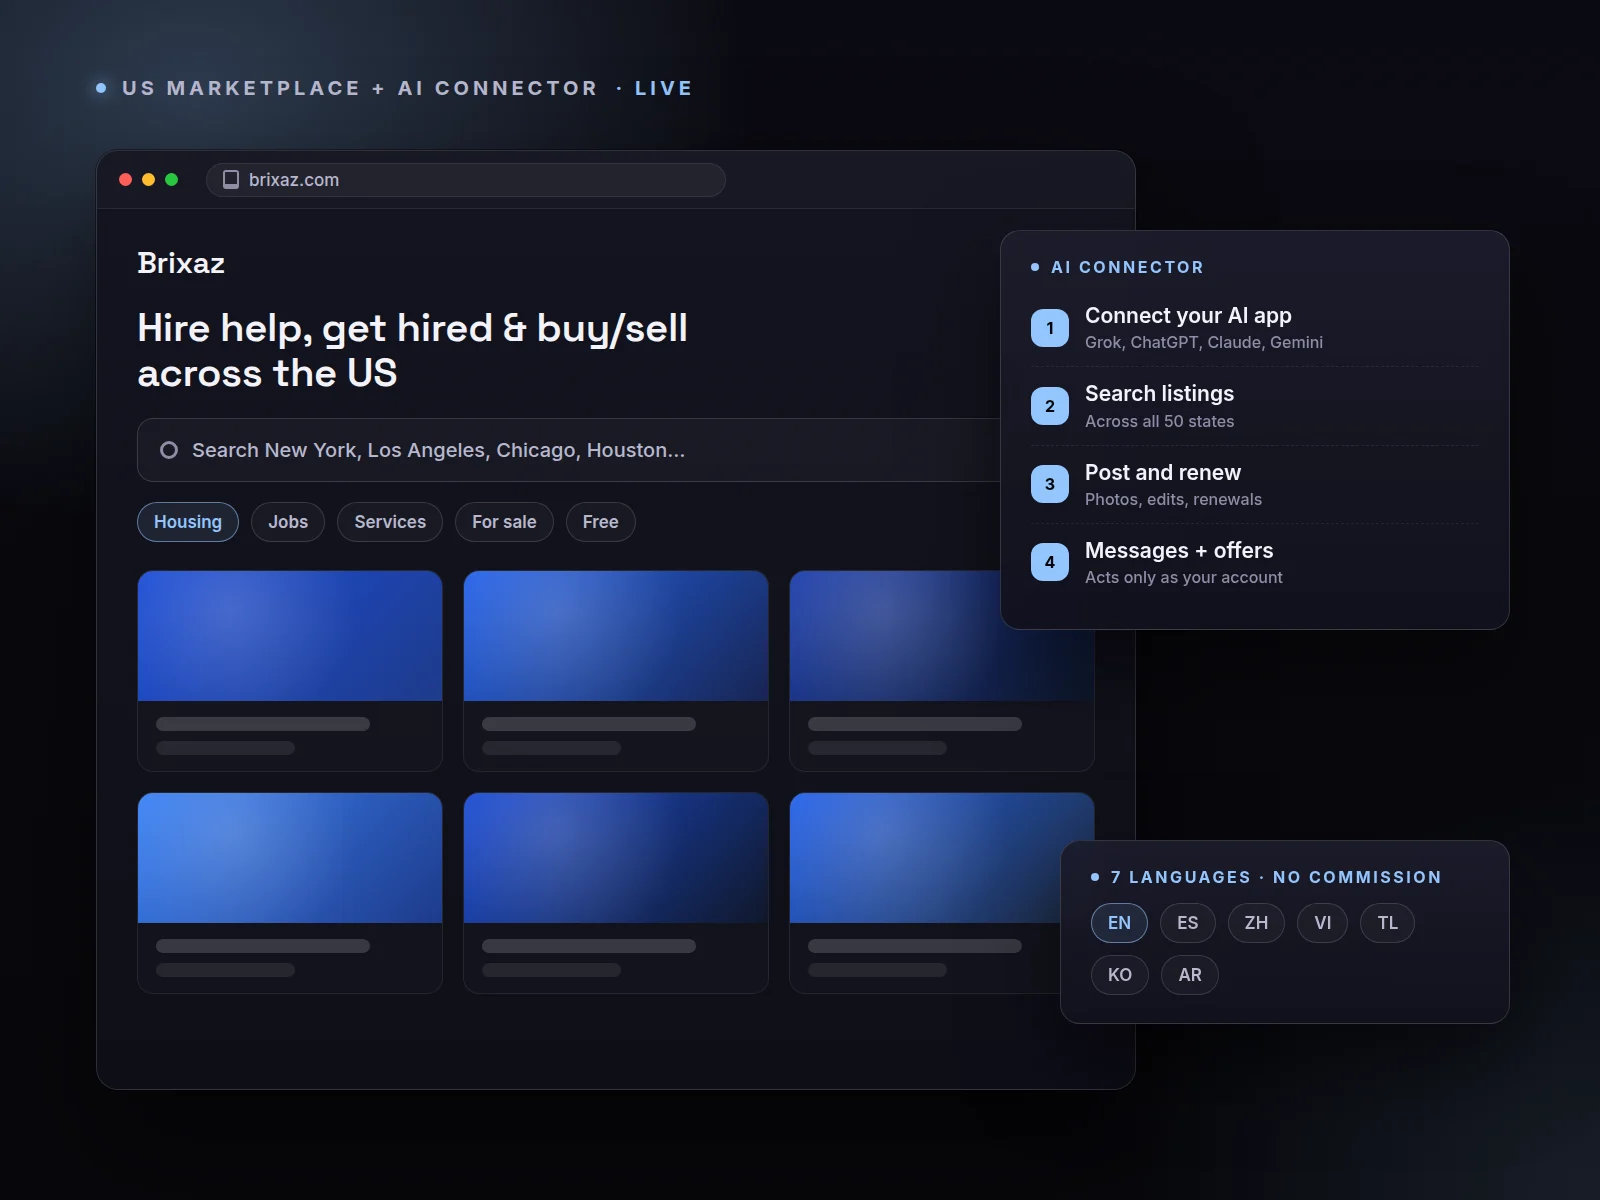
Task: Choose the VI language chip
Action: [1323, 923]
